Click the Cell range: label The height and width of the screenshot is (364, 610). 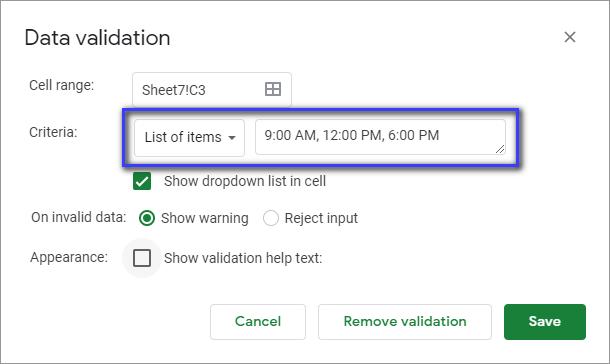[61, 85]
